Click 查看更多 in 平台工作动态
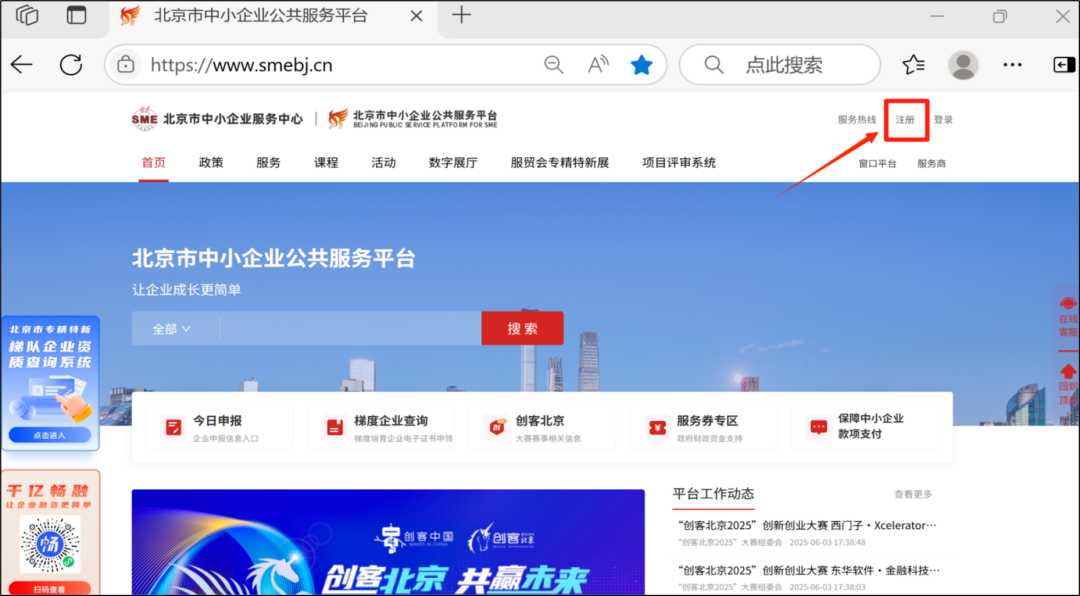Screen dimensions: 1080x596 (913, 494)
